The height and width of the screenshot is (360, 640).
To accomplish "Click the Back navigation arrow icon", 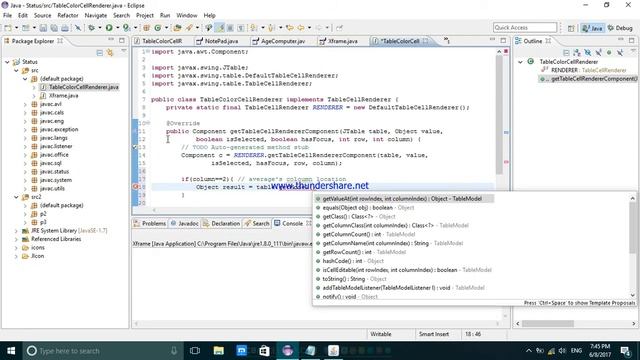I will click(x=301, y=28).
